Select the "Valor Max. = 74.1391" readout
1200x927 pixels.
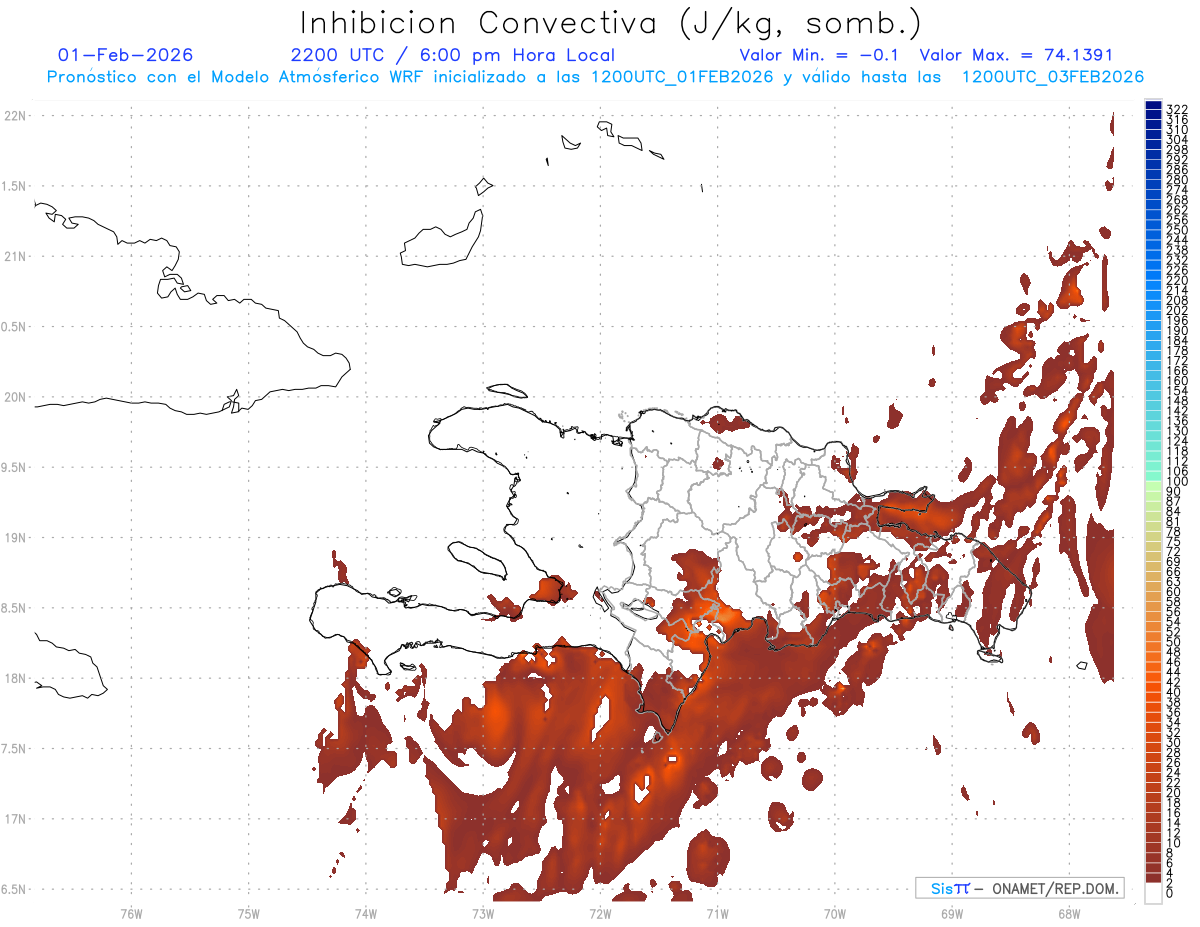click(1016, 55)
